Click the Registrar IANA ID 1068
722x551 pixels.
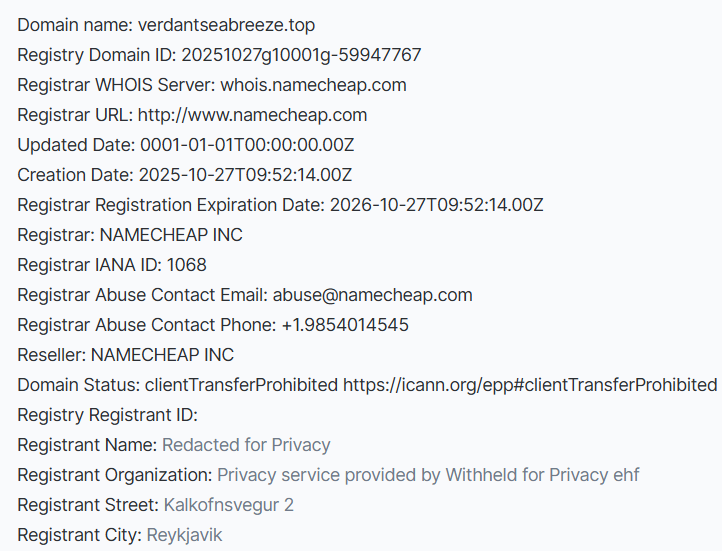(x=187, y=265)
